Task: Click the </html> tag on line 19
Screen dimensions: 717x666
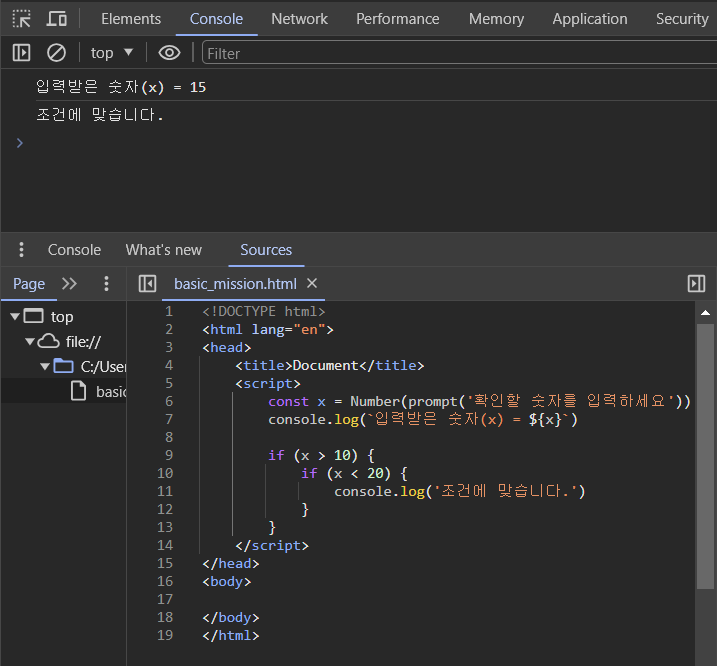Action: click(x=231, y=635)
